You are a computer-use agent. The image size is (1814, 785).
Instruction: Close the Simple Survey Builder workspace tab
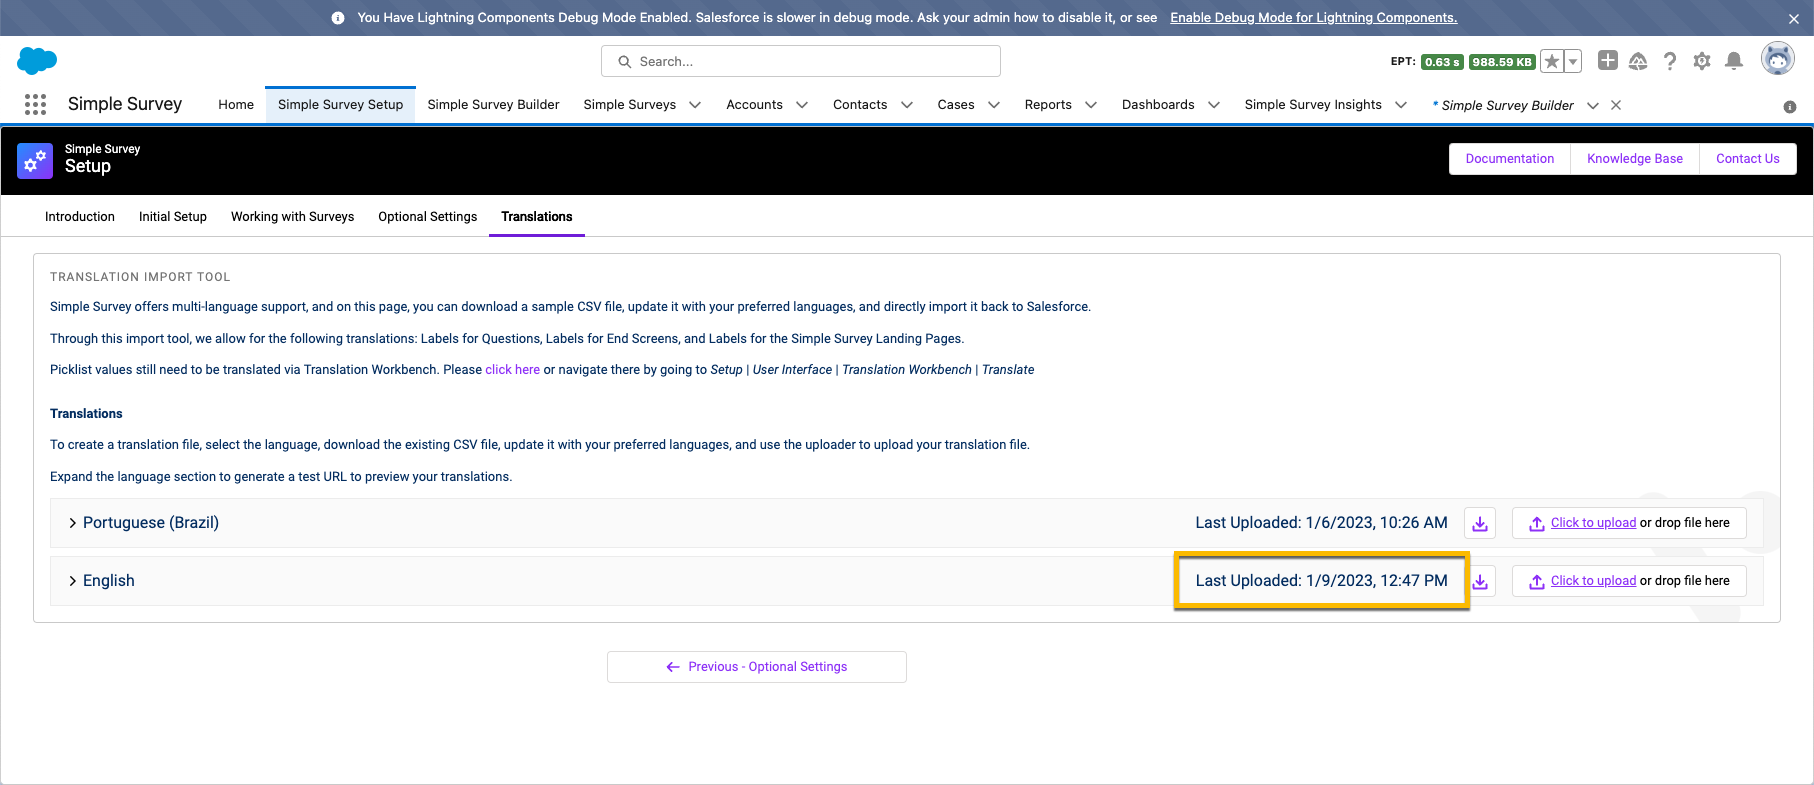1616,105
